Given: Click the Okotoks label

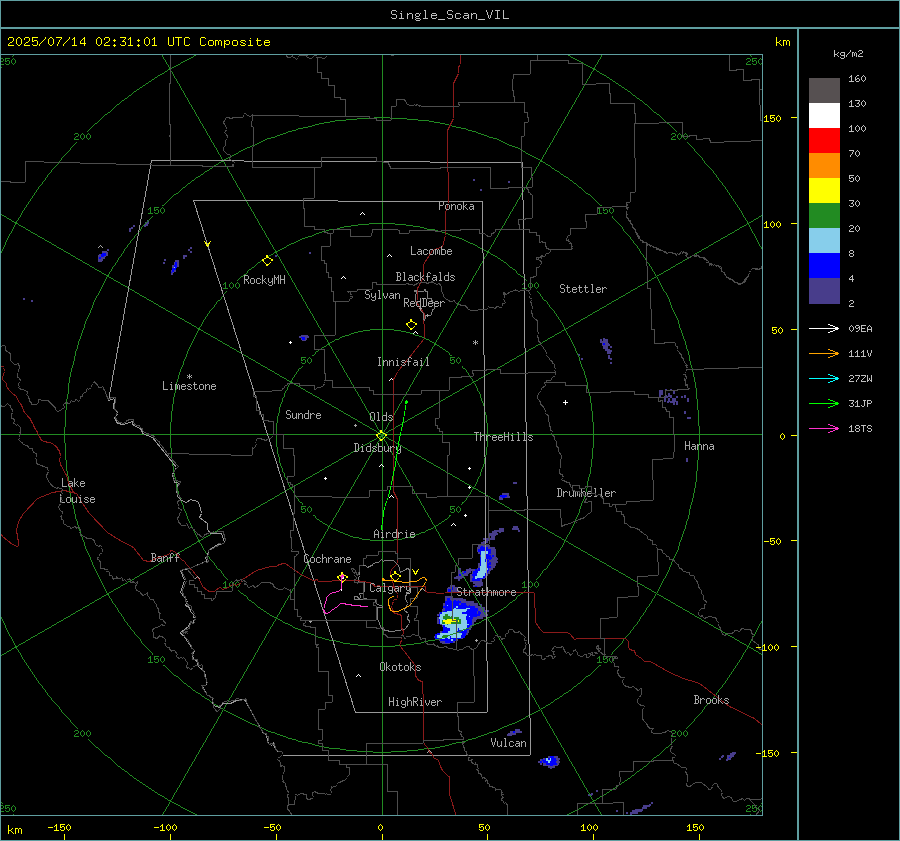Looking at the screenshot, I should point(400,667).
